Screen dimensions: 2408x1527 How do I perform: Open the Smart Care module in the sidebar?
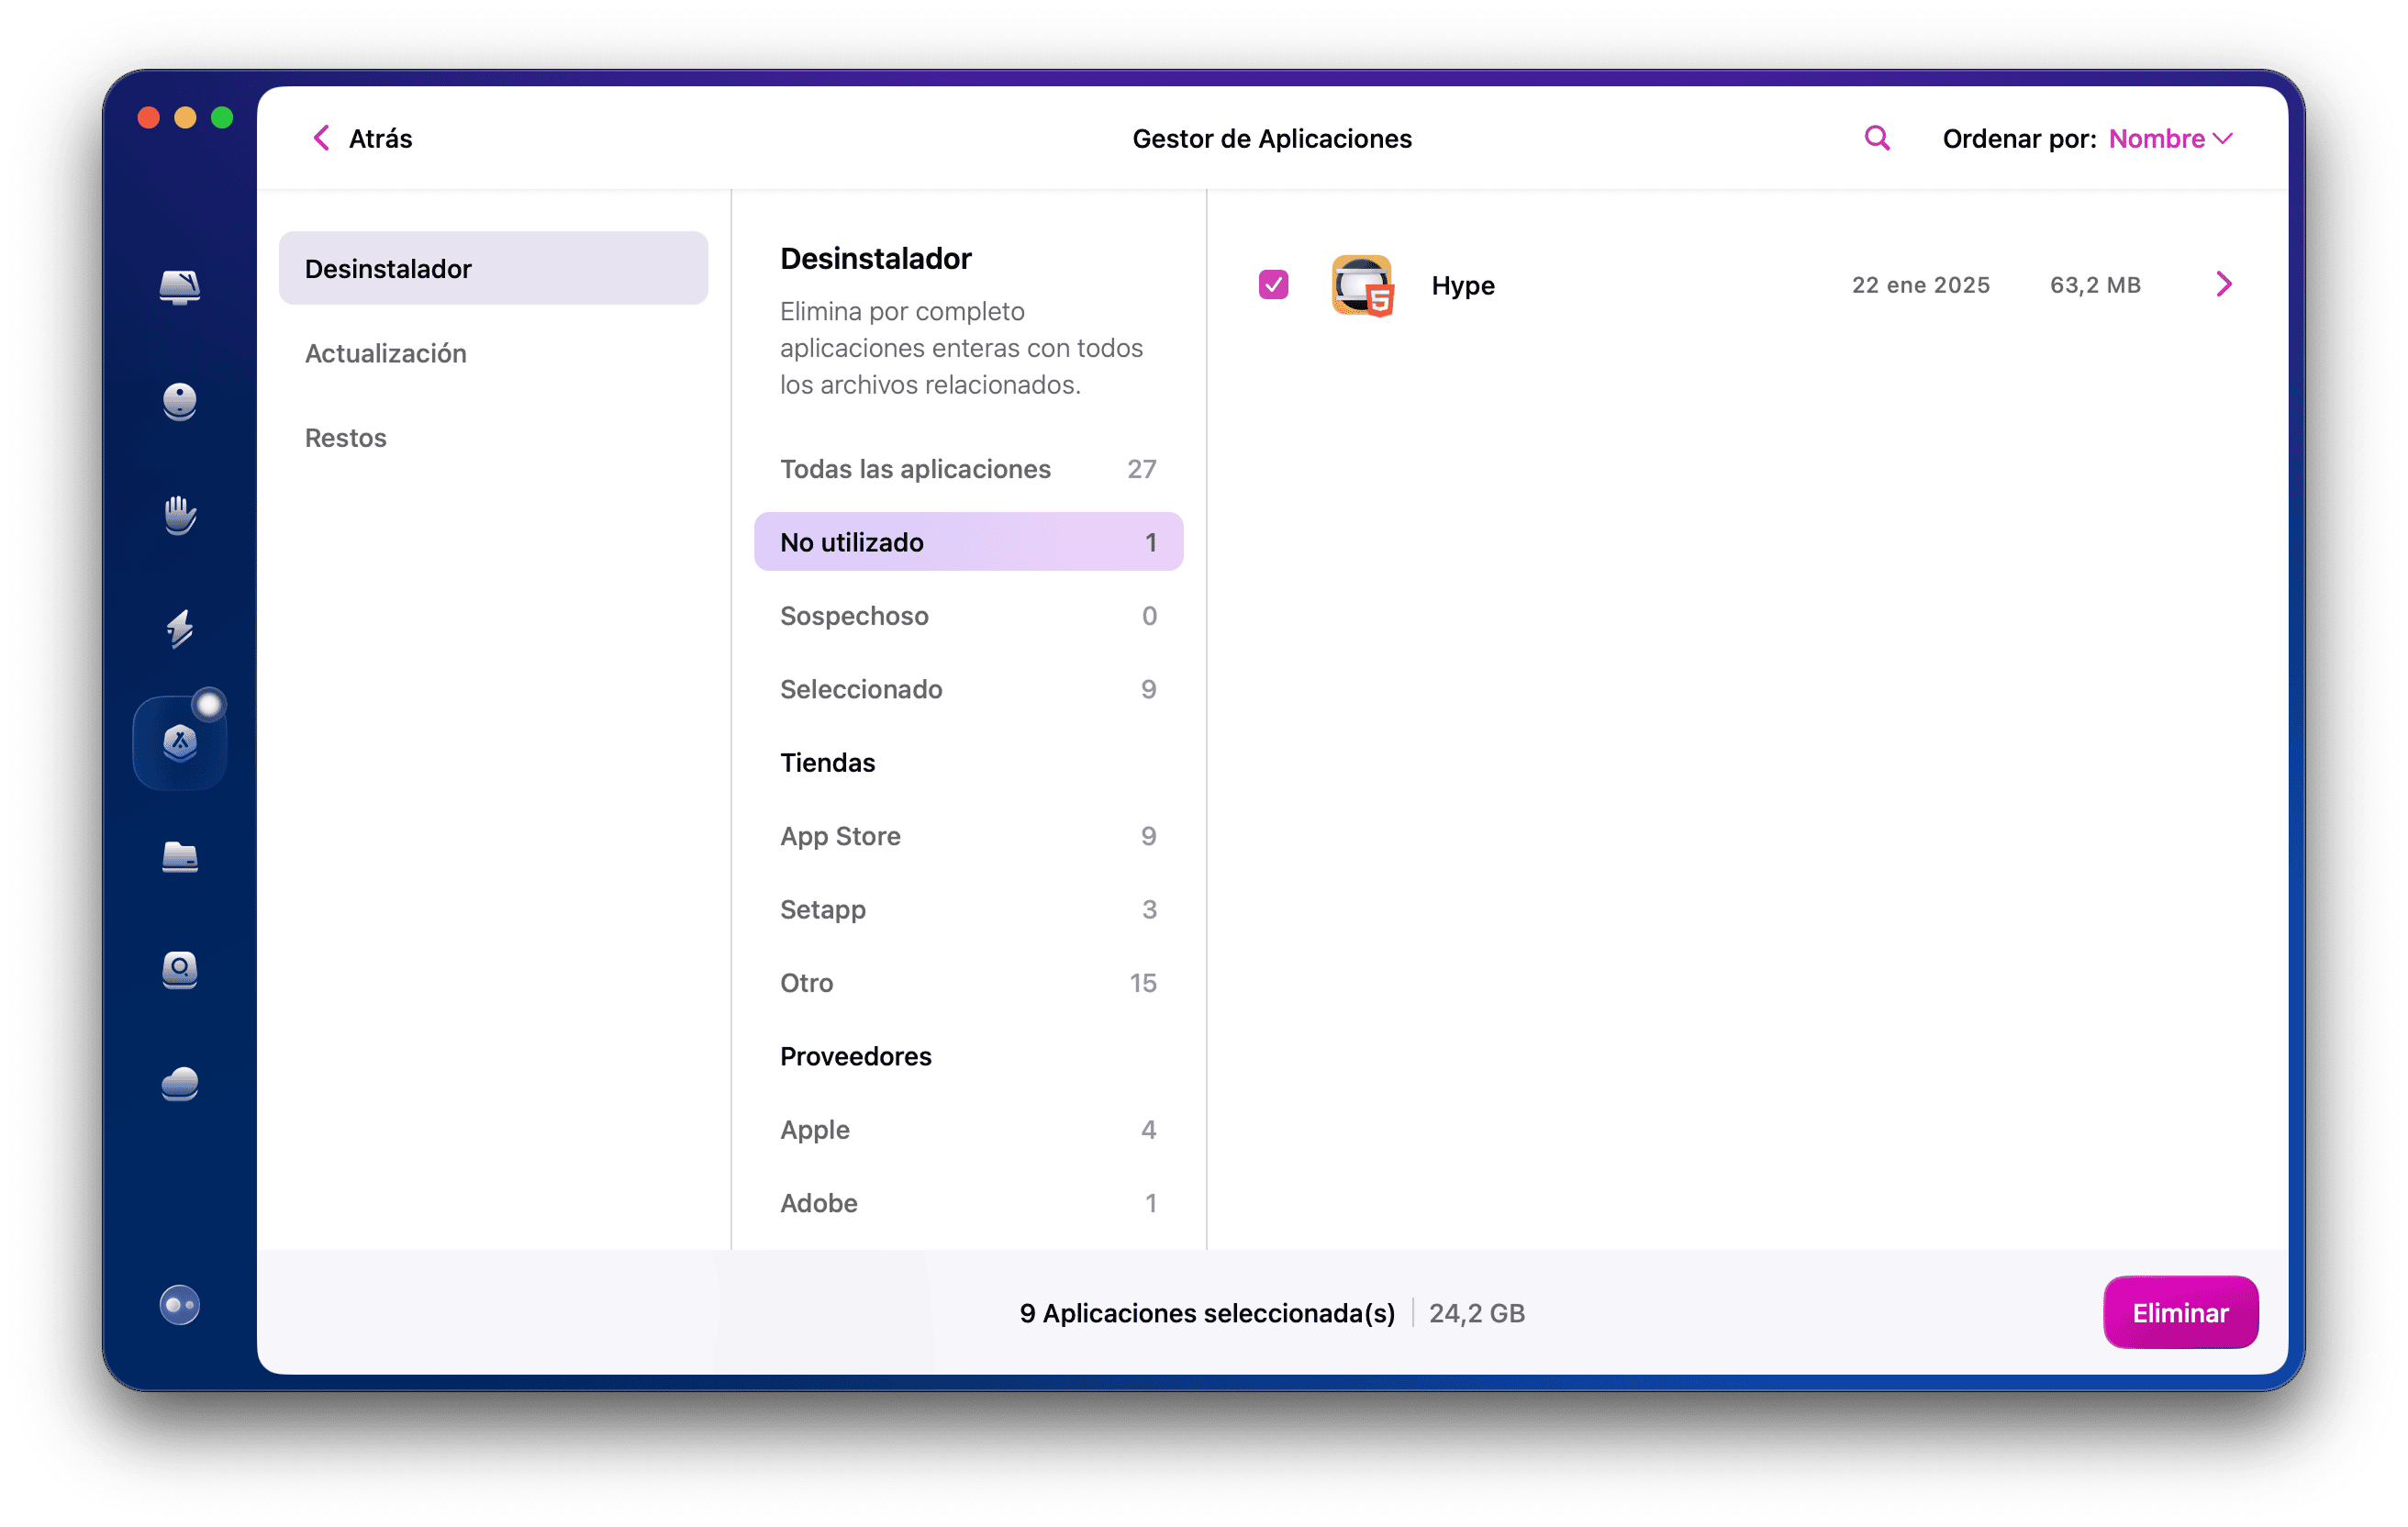pyautogui.click(x=180, y=287)
